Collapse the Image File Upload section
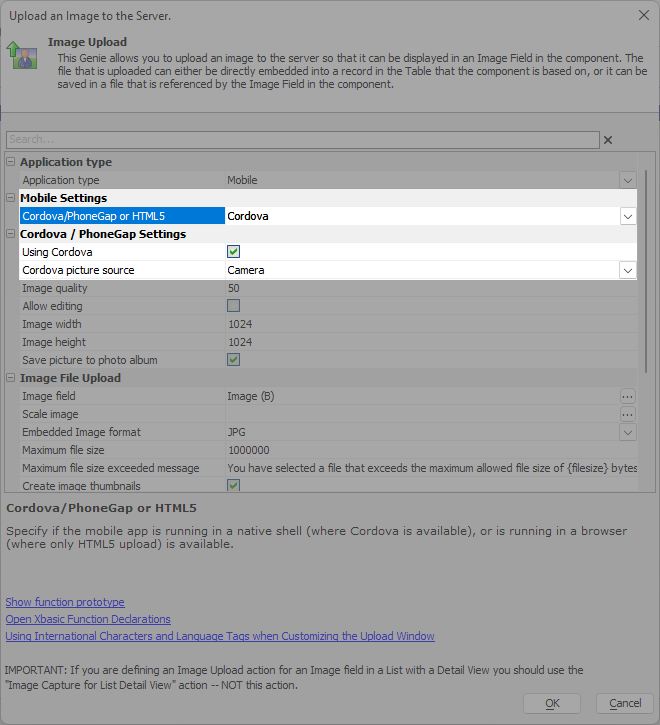 [11, 378]
